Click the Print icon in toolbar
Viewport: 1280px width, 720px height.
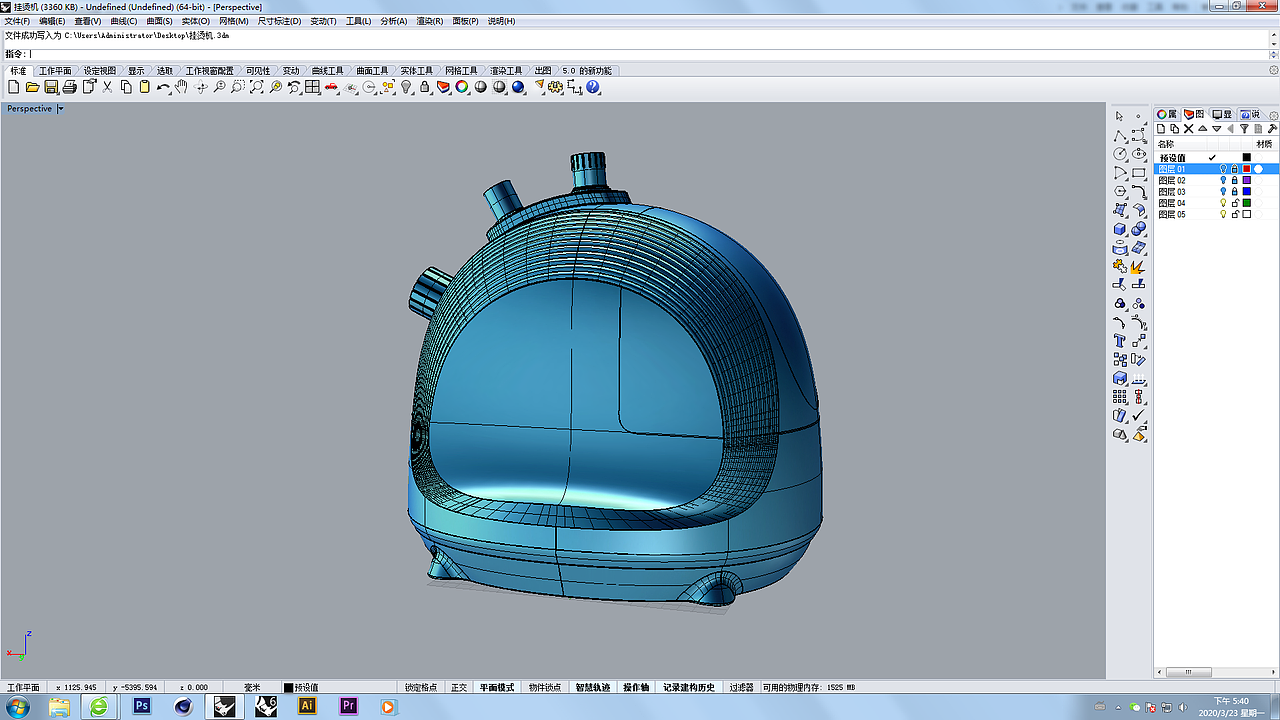(x=69, y=88)
